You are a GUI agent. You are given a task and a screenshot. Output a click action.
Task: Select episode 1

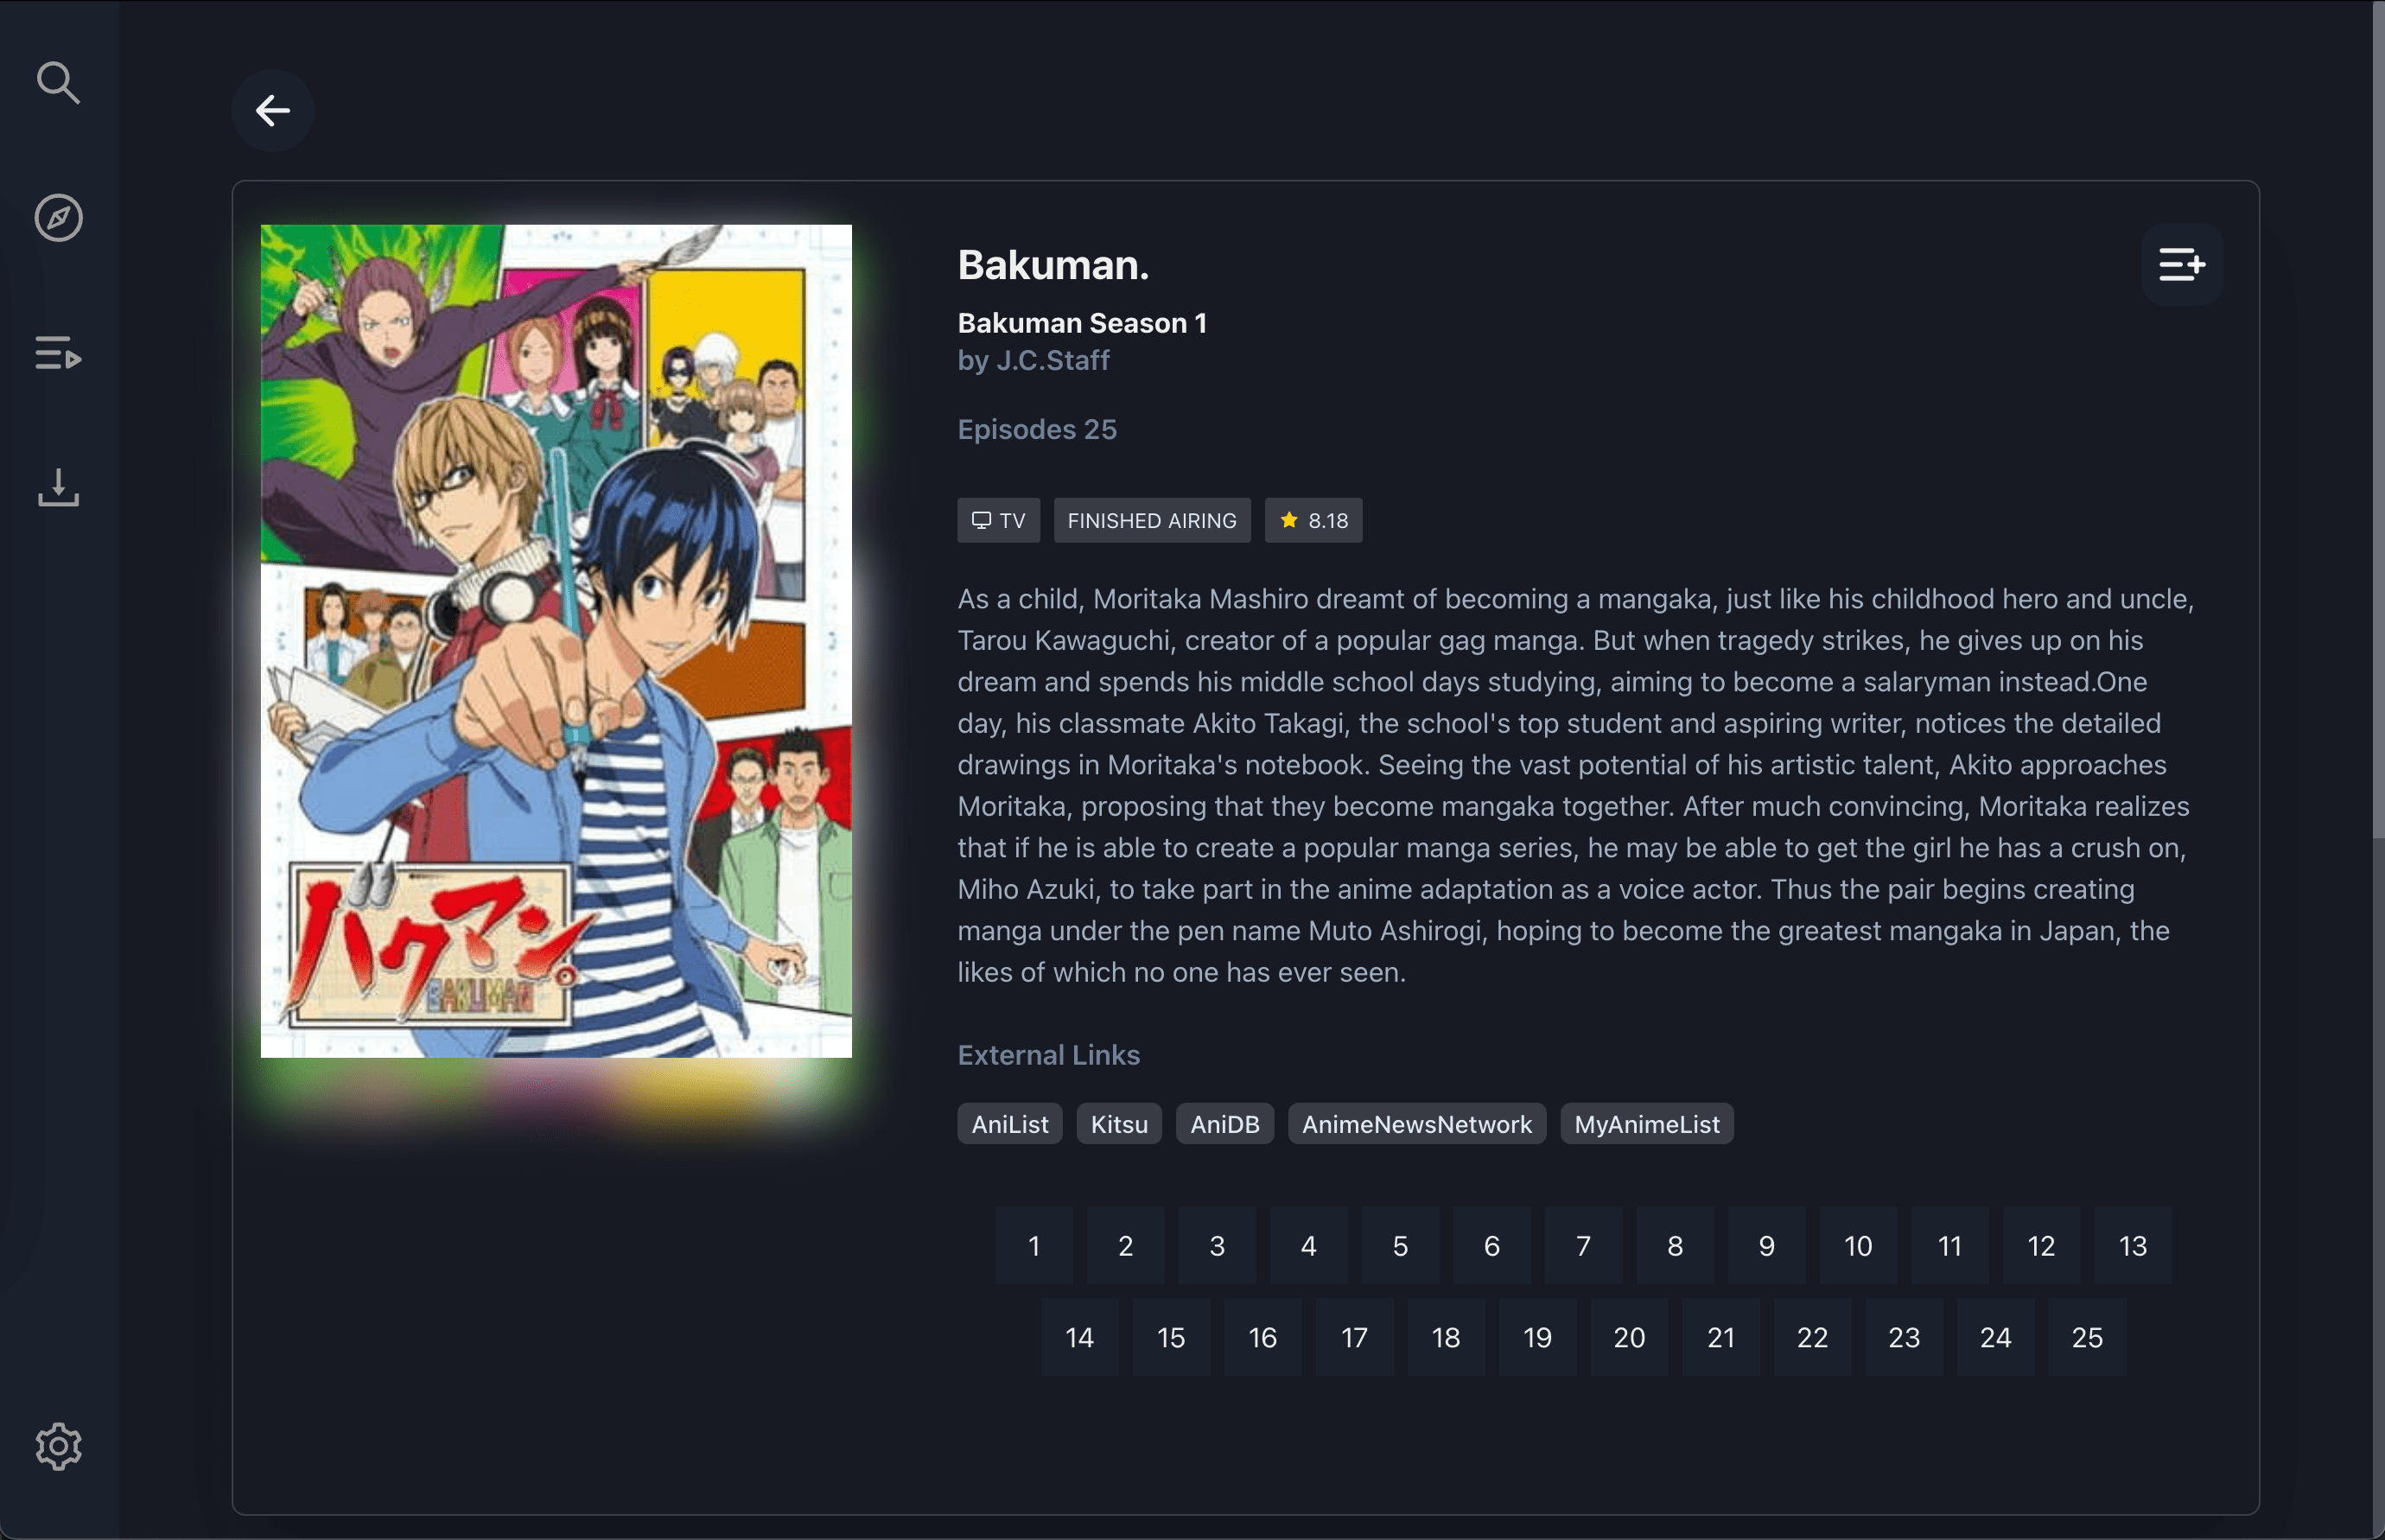tap(1034, 1246)
